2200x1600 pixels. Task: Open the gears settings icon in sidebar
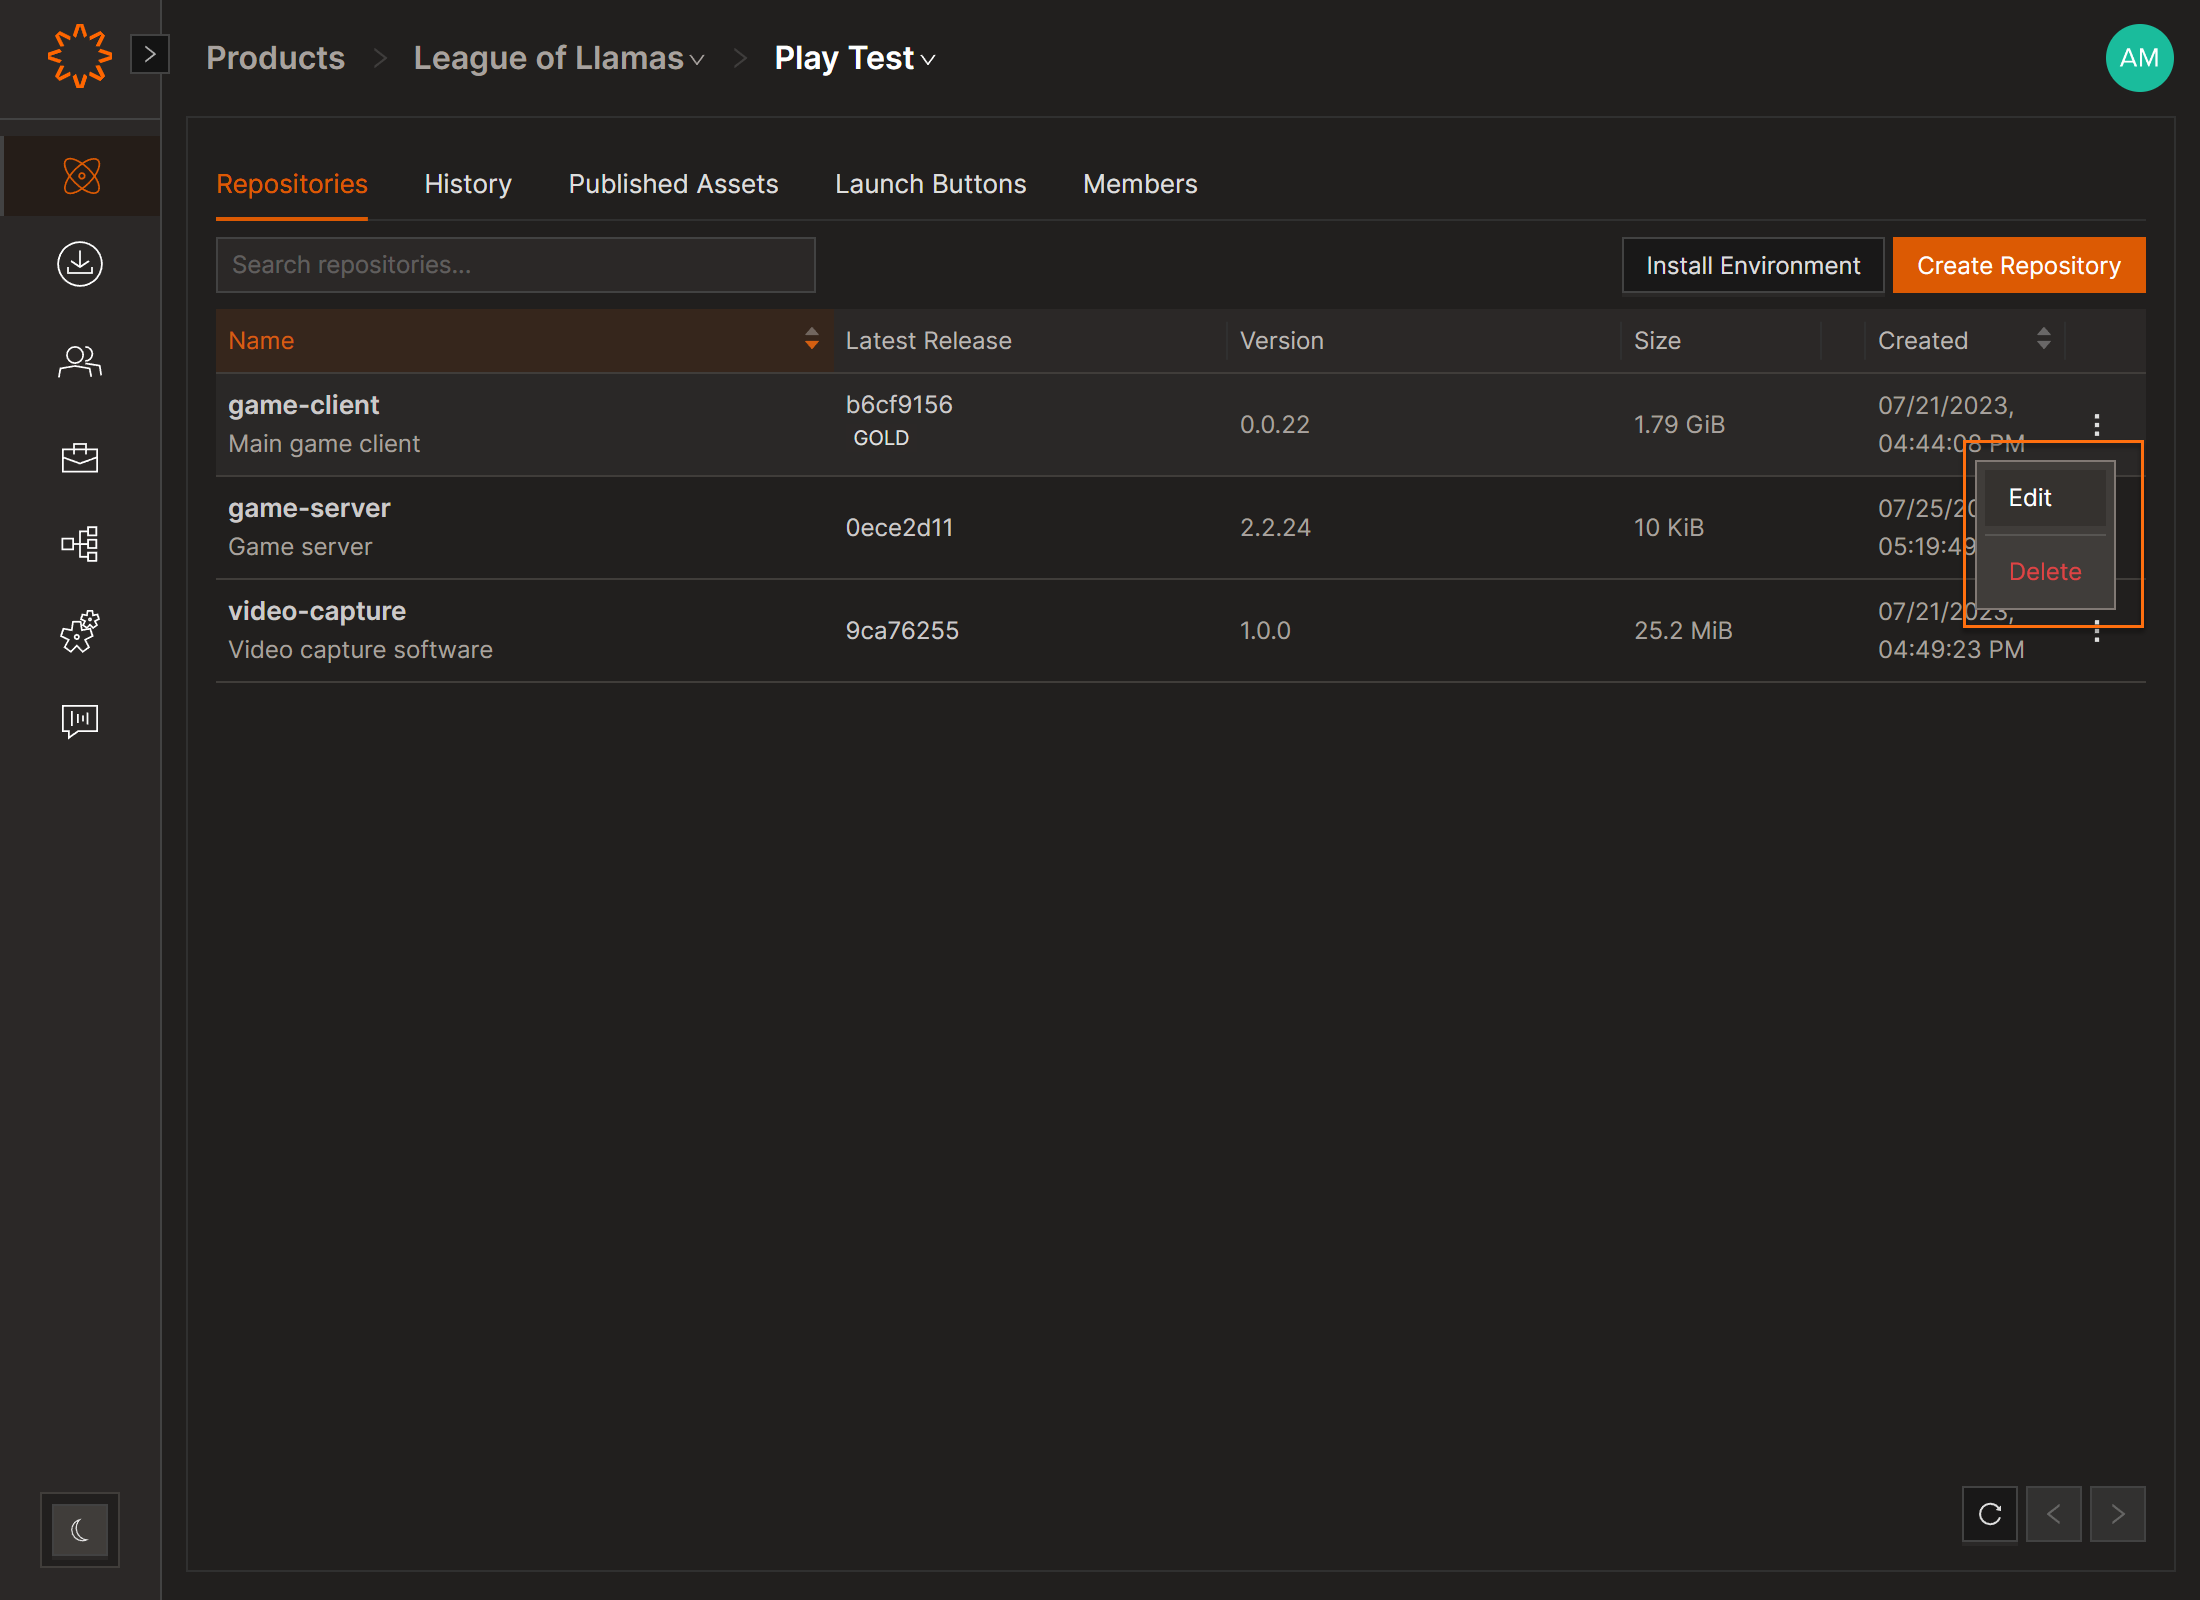(x=80, y=632)
